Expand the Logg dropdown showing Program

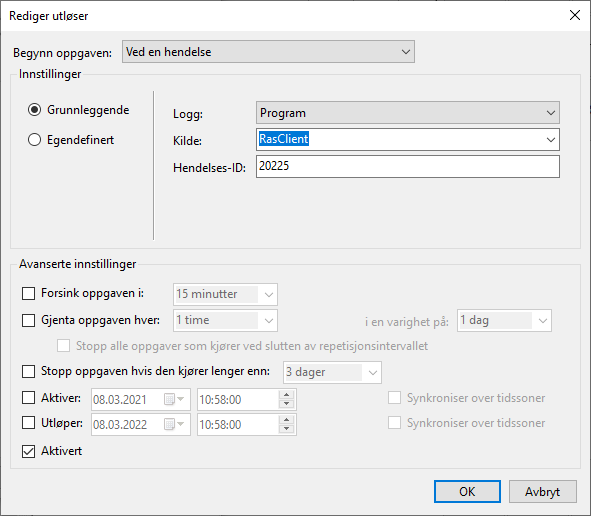(408, 113)
